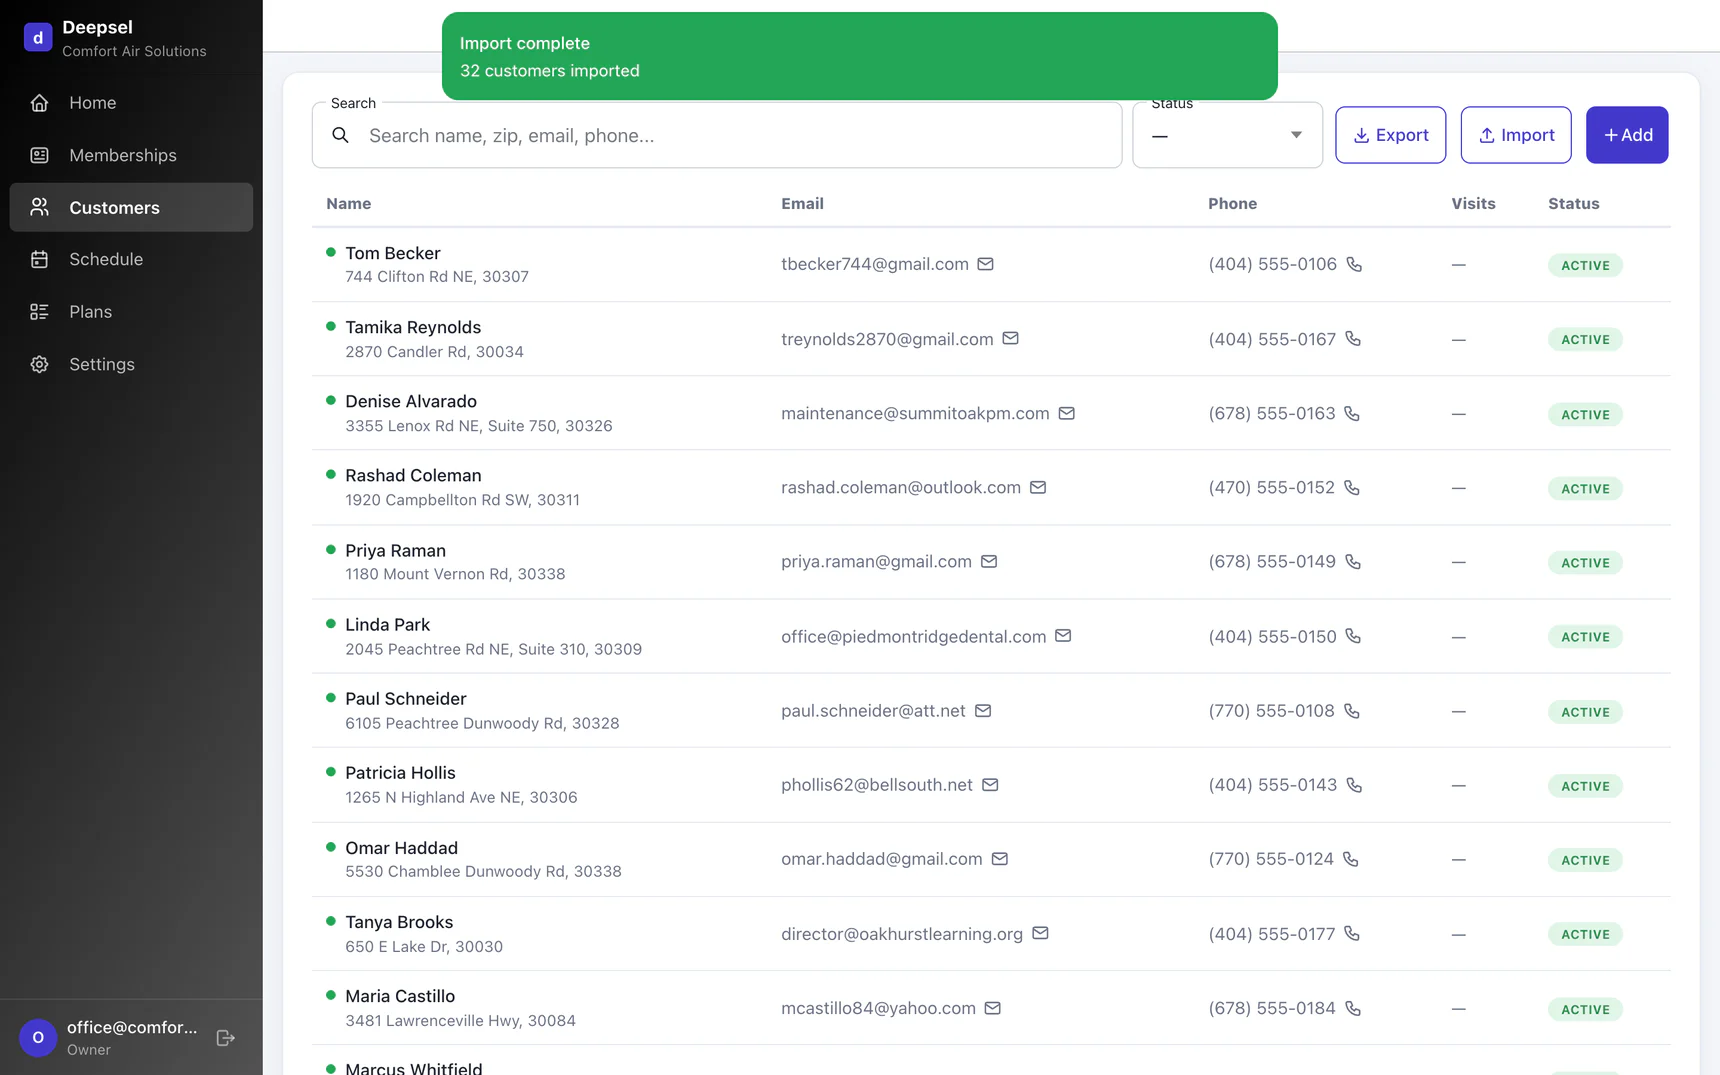Click the phone icon beside (404) 555-0143
This screenshot has width=1720, height=1075.
(x=1354, y=785)
